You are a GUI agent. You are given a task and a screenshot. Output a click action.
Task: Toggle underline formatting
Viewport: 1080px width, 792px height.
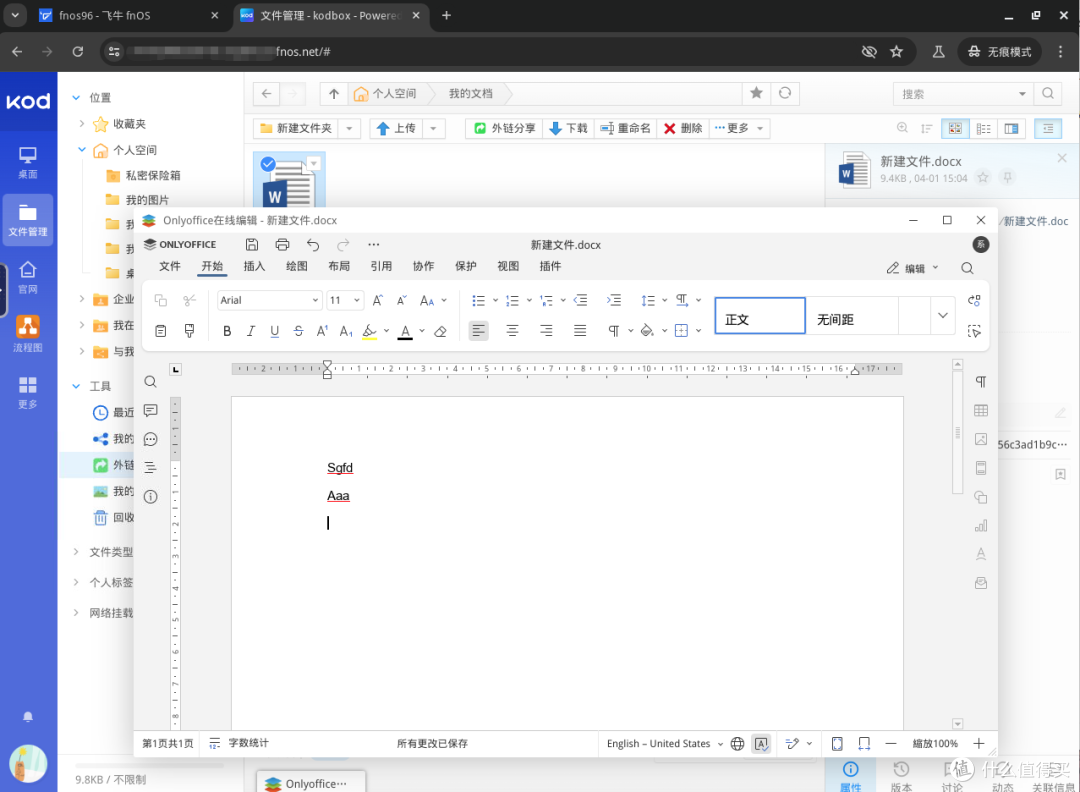(274, 331)
